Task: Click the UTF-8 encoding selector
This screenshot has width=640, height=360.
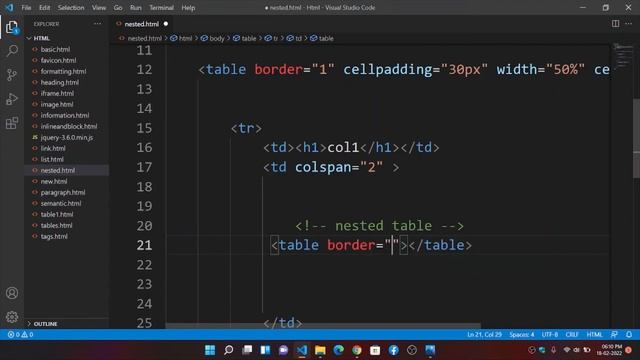Action: point(550,335)
